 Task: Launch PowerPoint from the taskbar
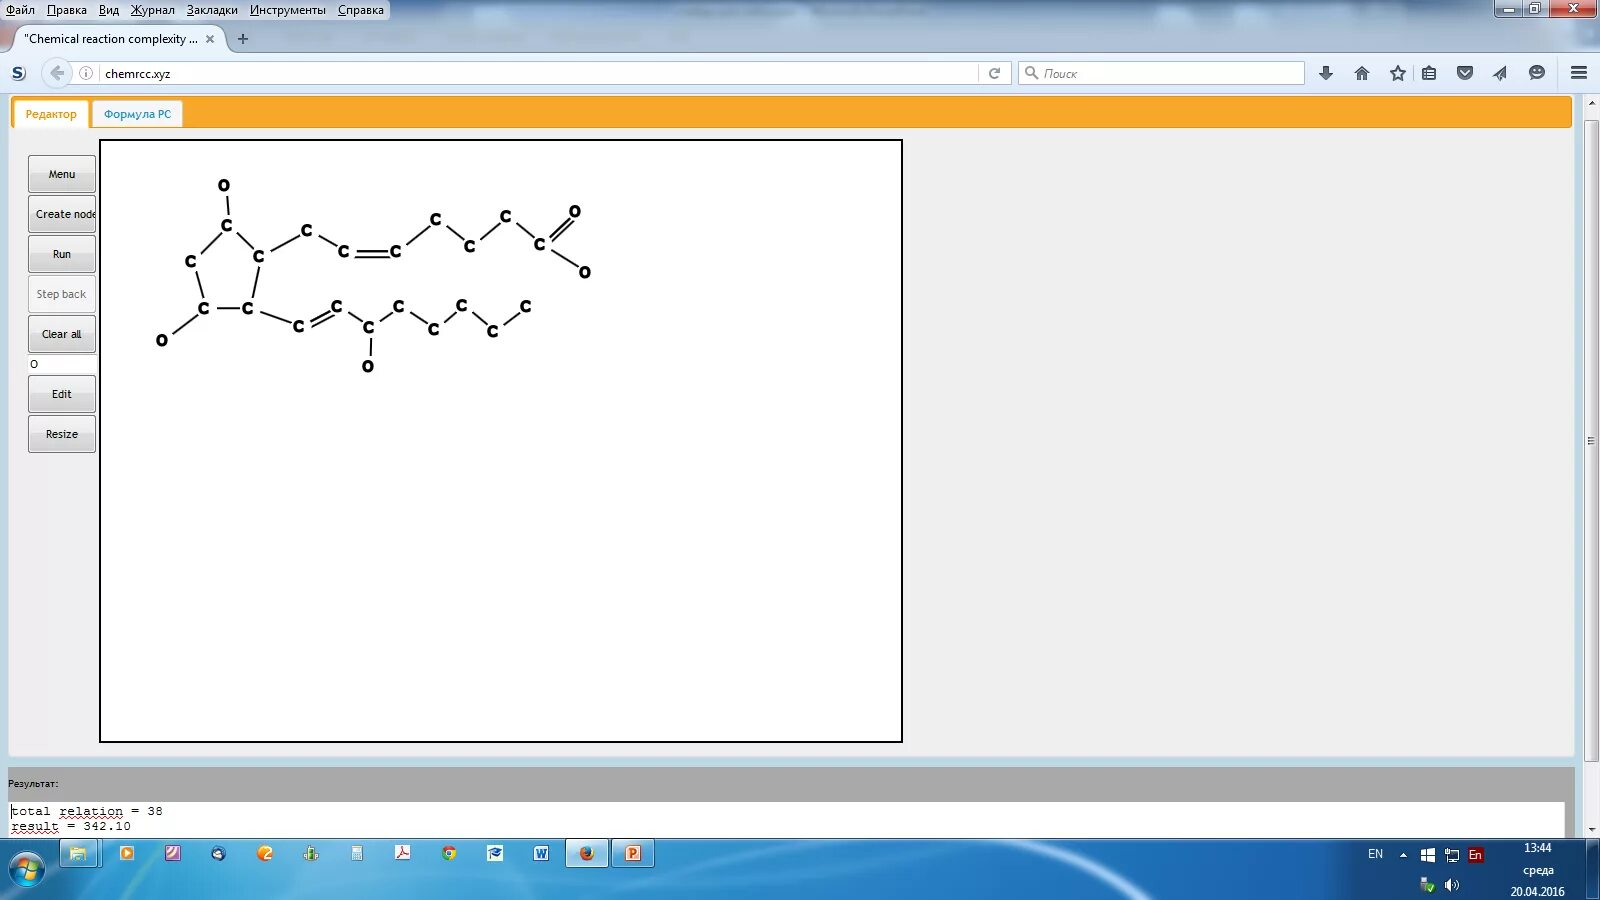[x=632, y=853]
